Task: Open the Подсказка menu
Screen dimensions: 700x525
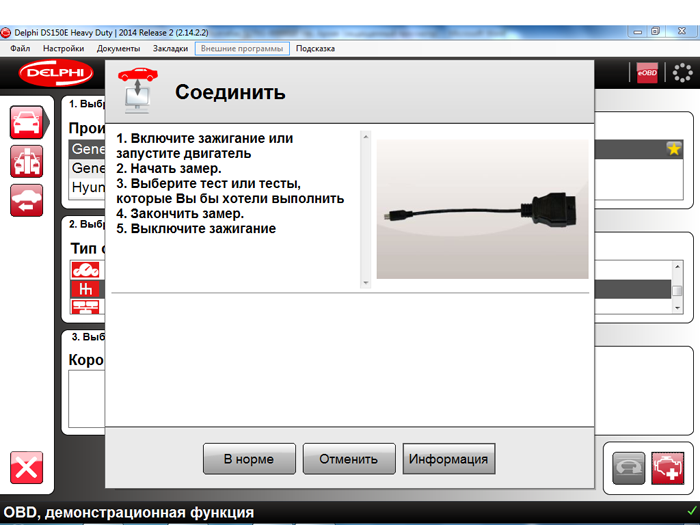Action: pyautogui.click(x=315, y=48)
